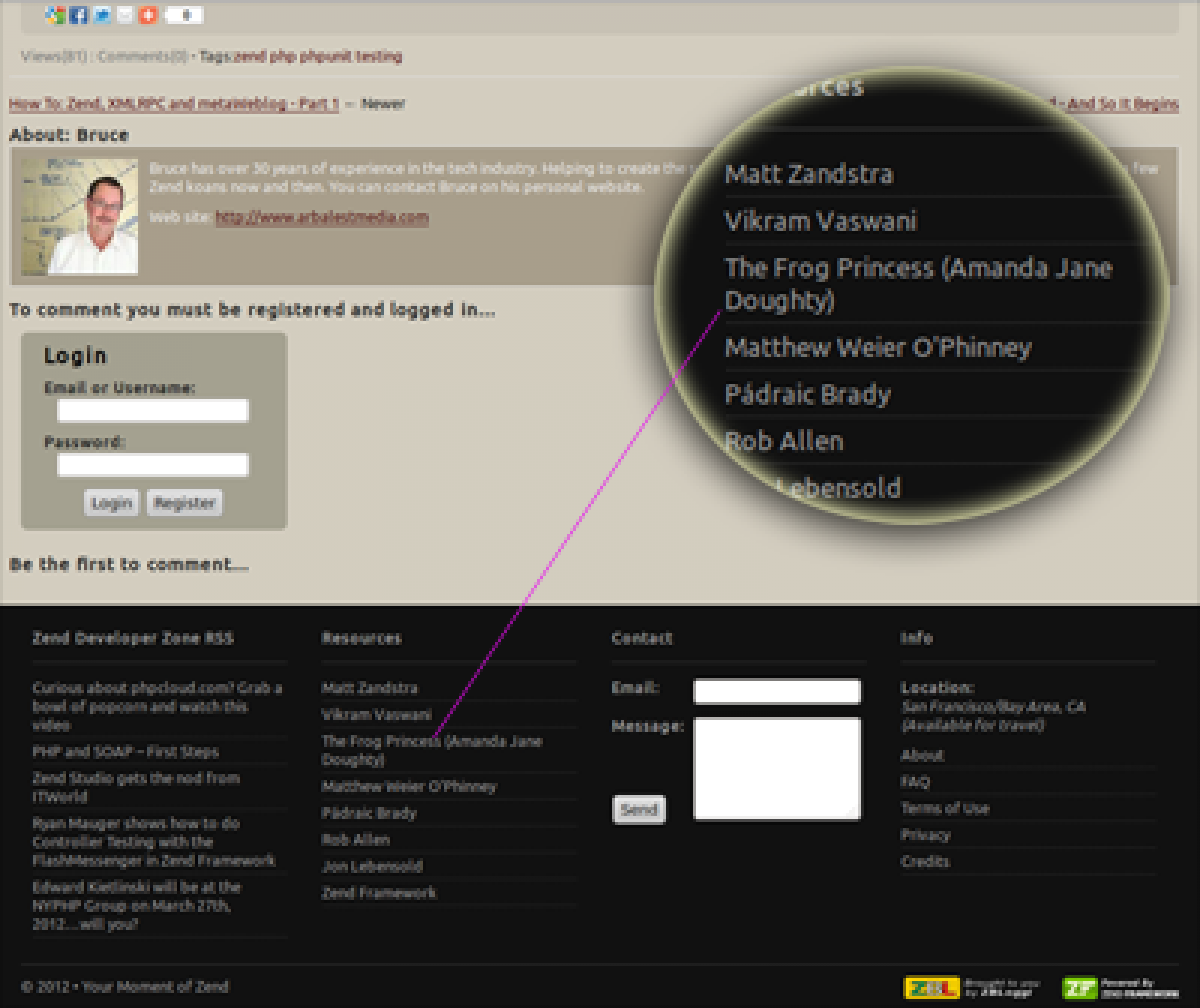Open the 'zend' tag
Image resolution: width=1200 pixels, height=1008 pixels.
coord(250,56)
